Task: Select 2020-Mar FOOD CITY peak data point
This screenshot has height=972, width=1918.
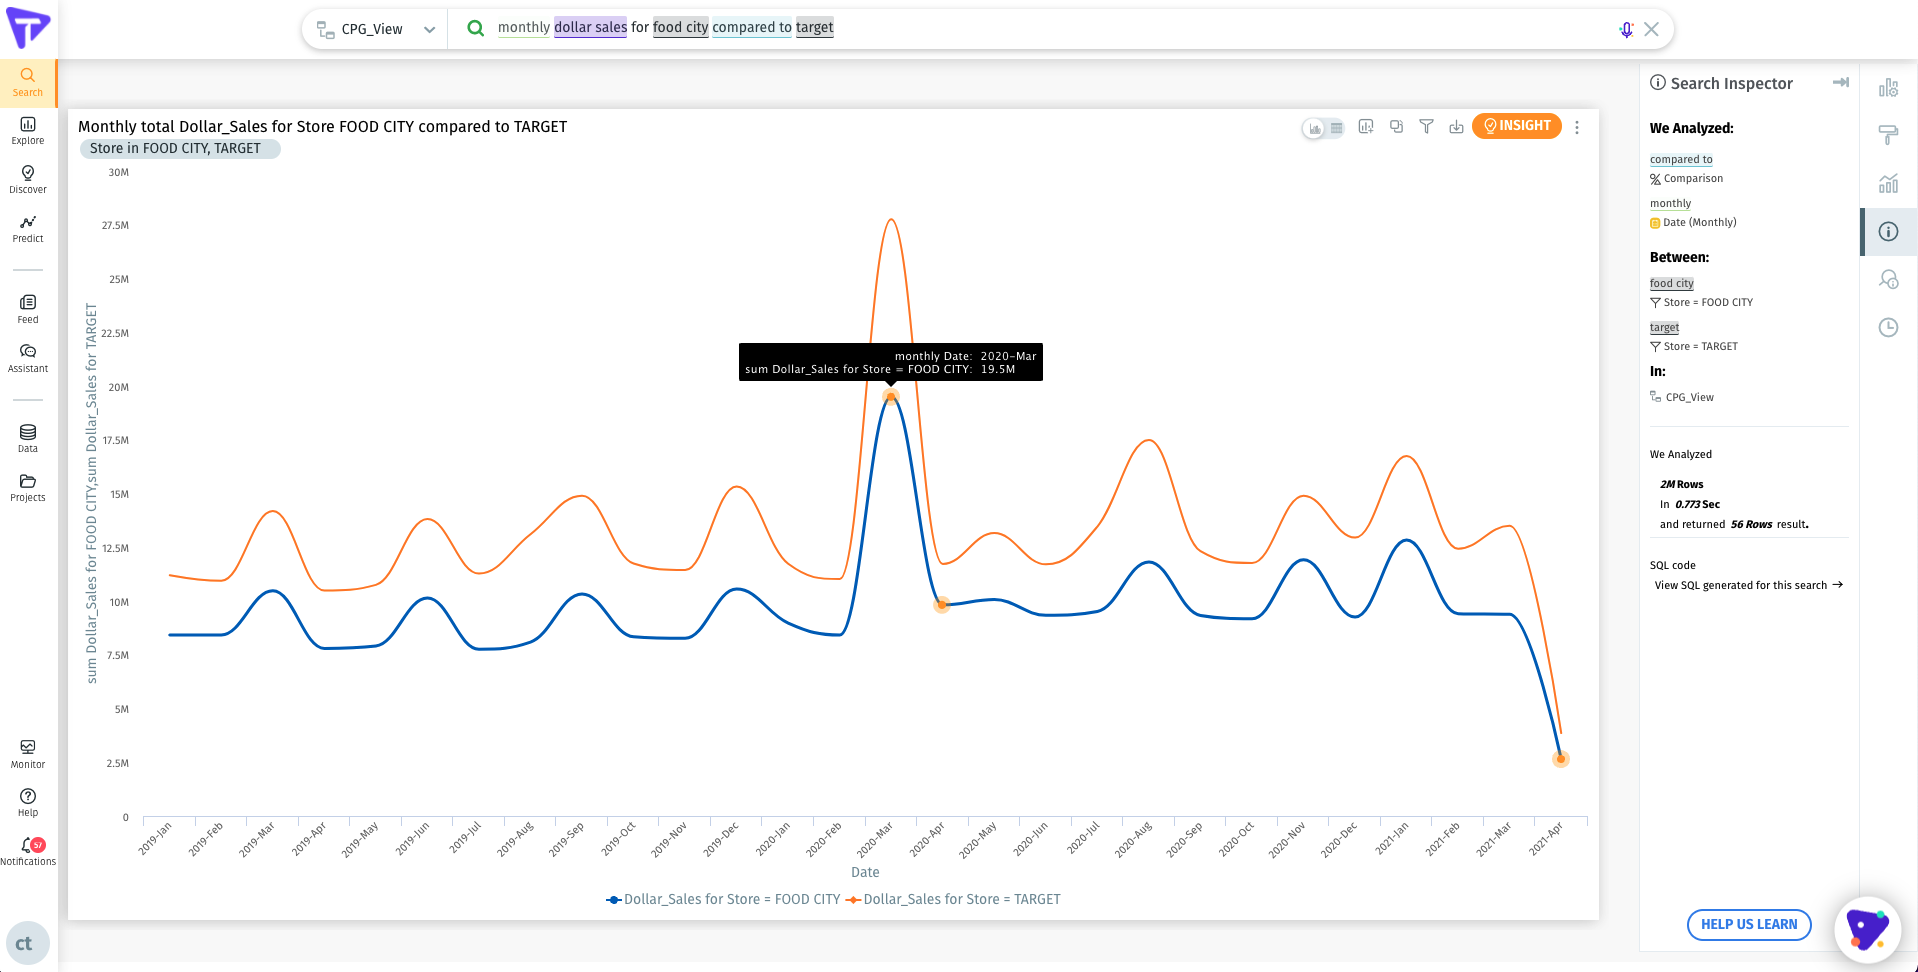Action: point(890,397)
